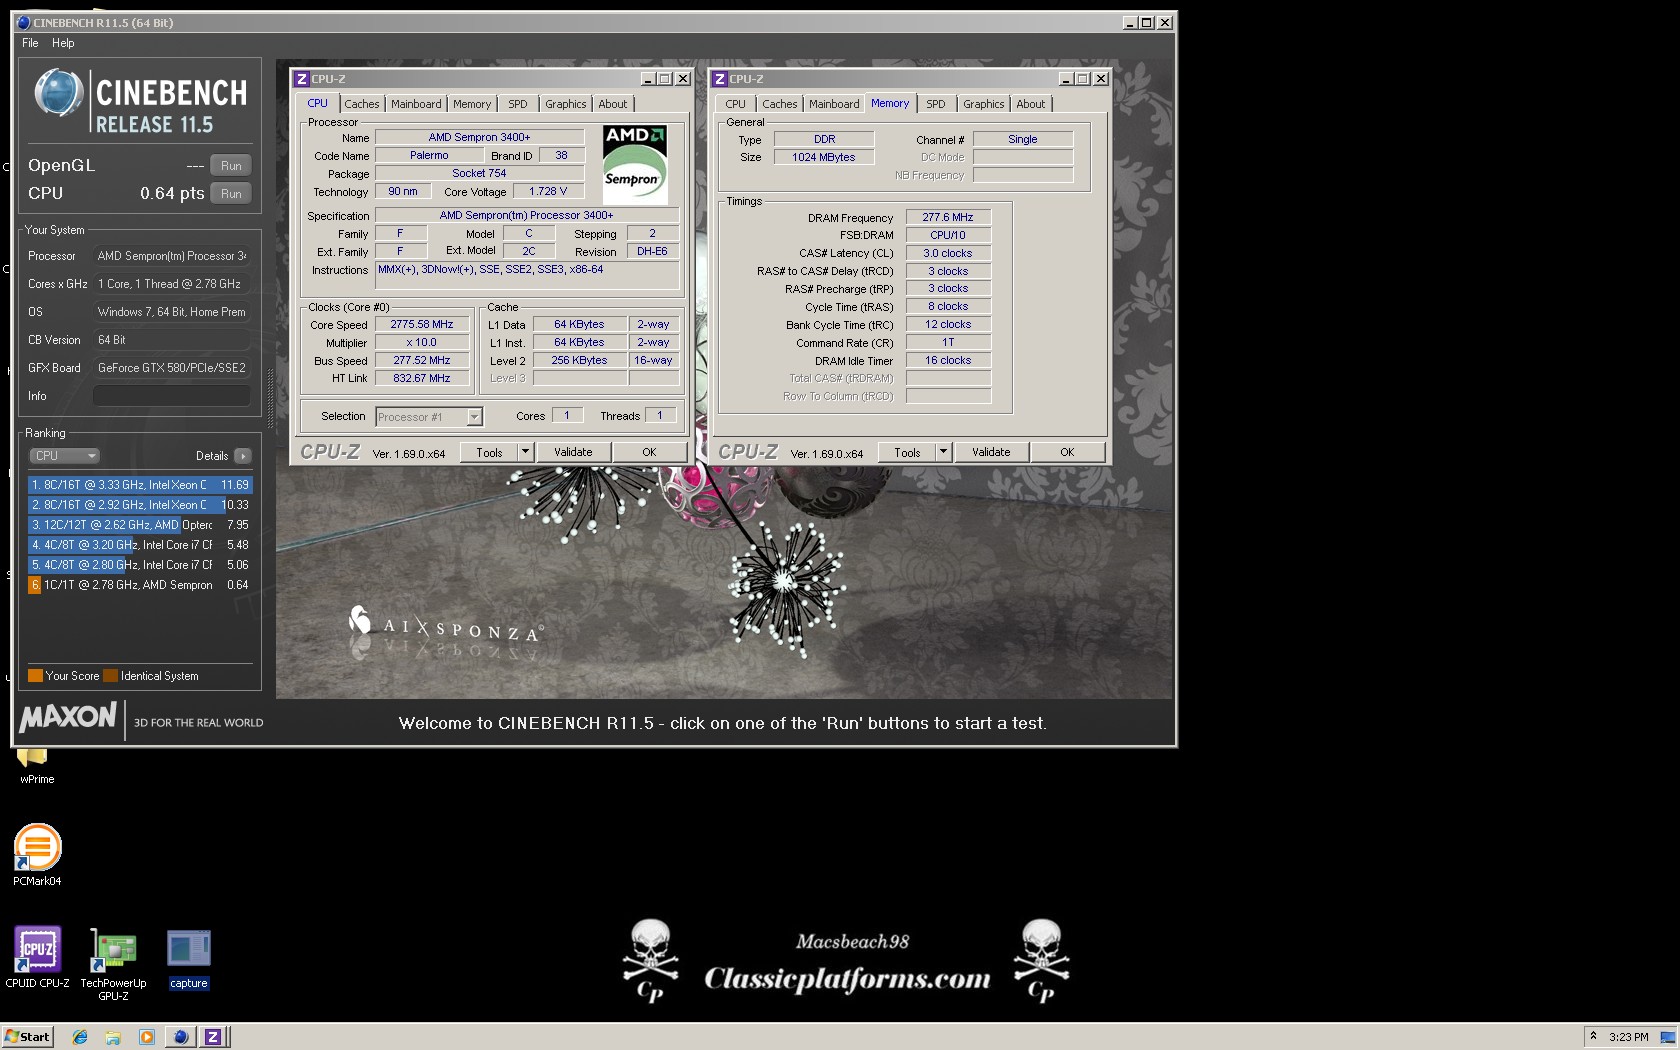The height and width of the screenshot is (1050, 1680).
Task: Select ranking entry 1C/1T AMD Sempron
Action: point(140,585)
